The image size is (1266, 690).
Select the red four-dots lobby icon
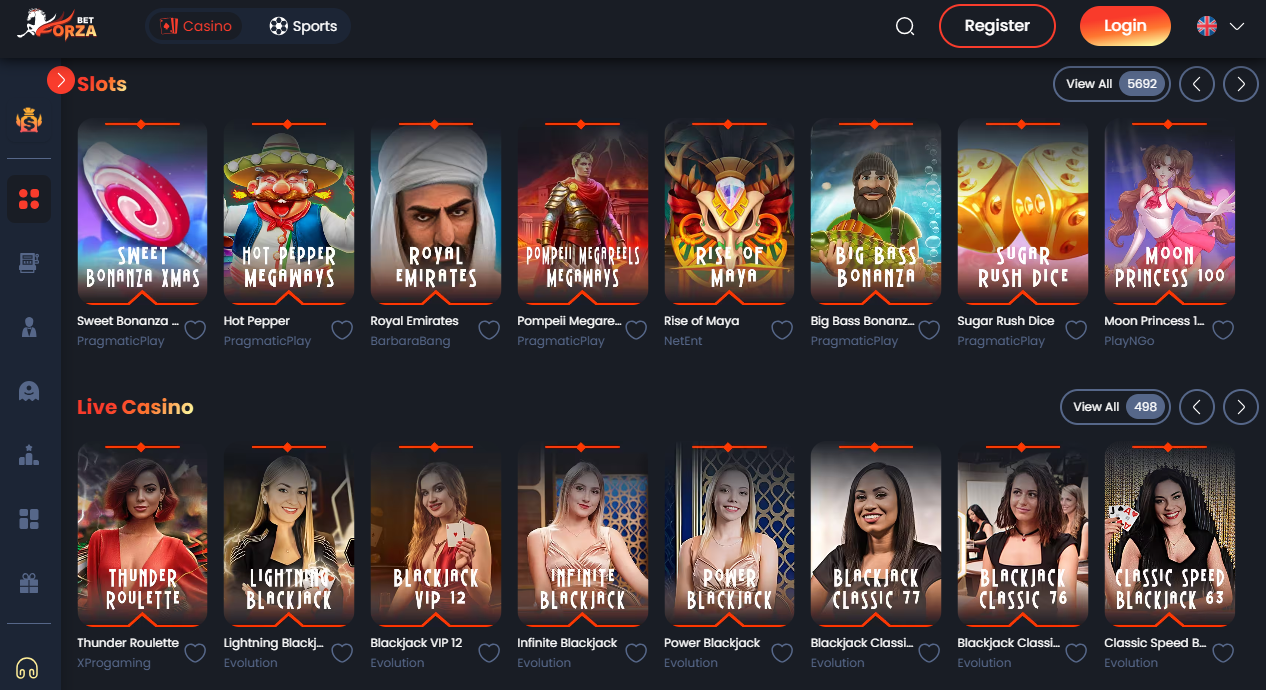[x=29, y=199]
